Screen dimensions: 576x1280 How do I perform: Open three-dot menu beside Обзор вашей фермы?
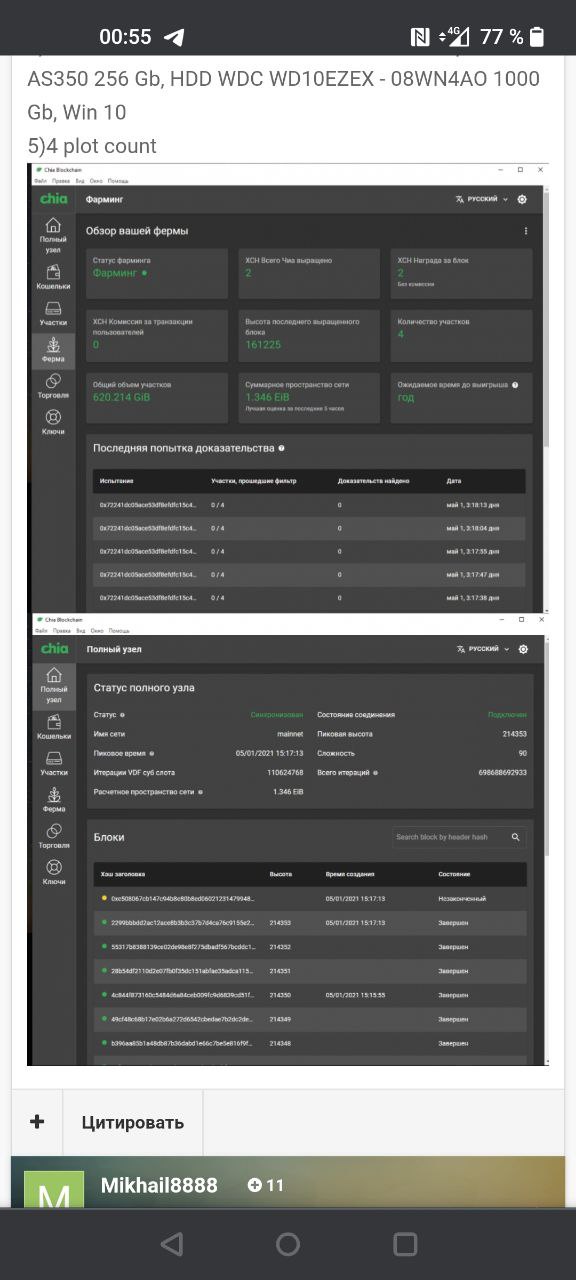(526, 231)
